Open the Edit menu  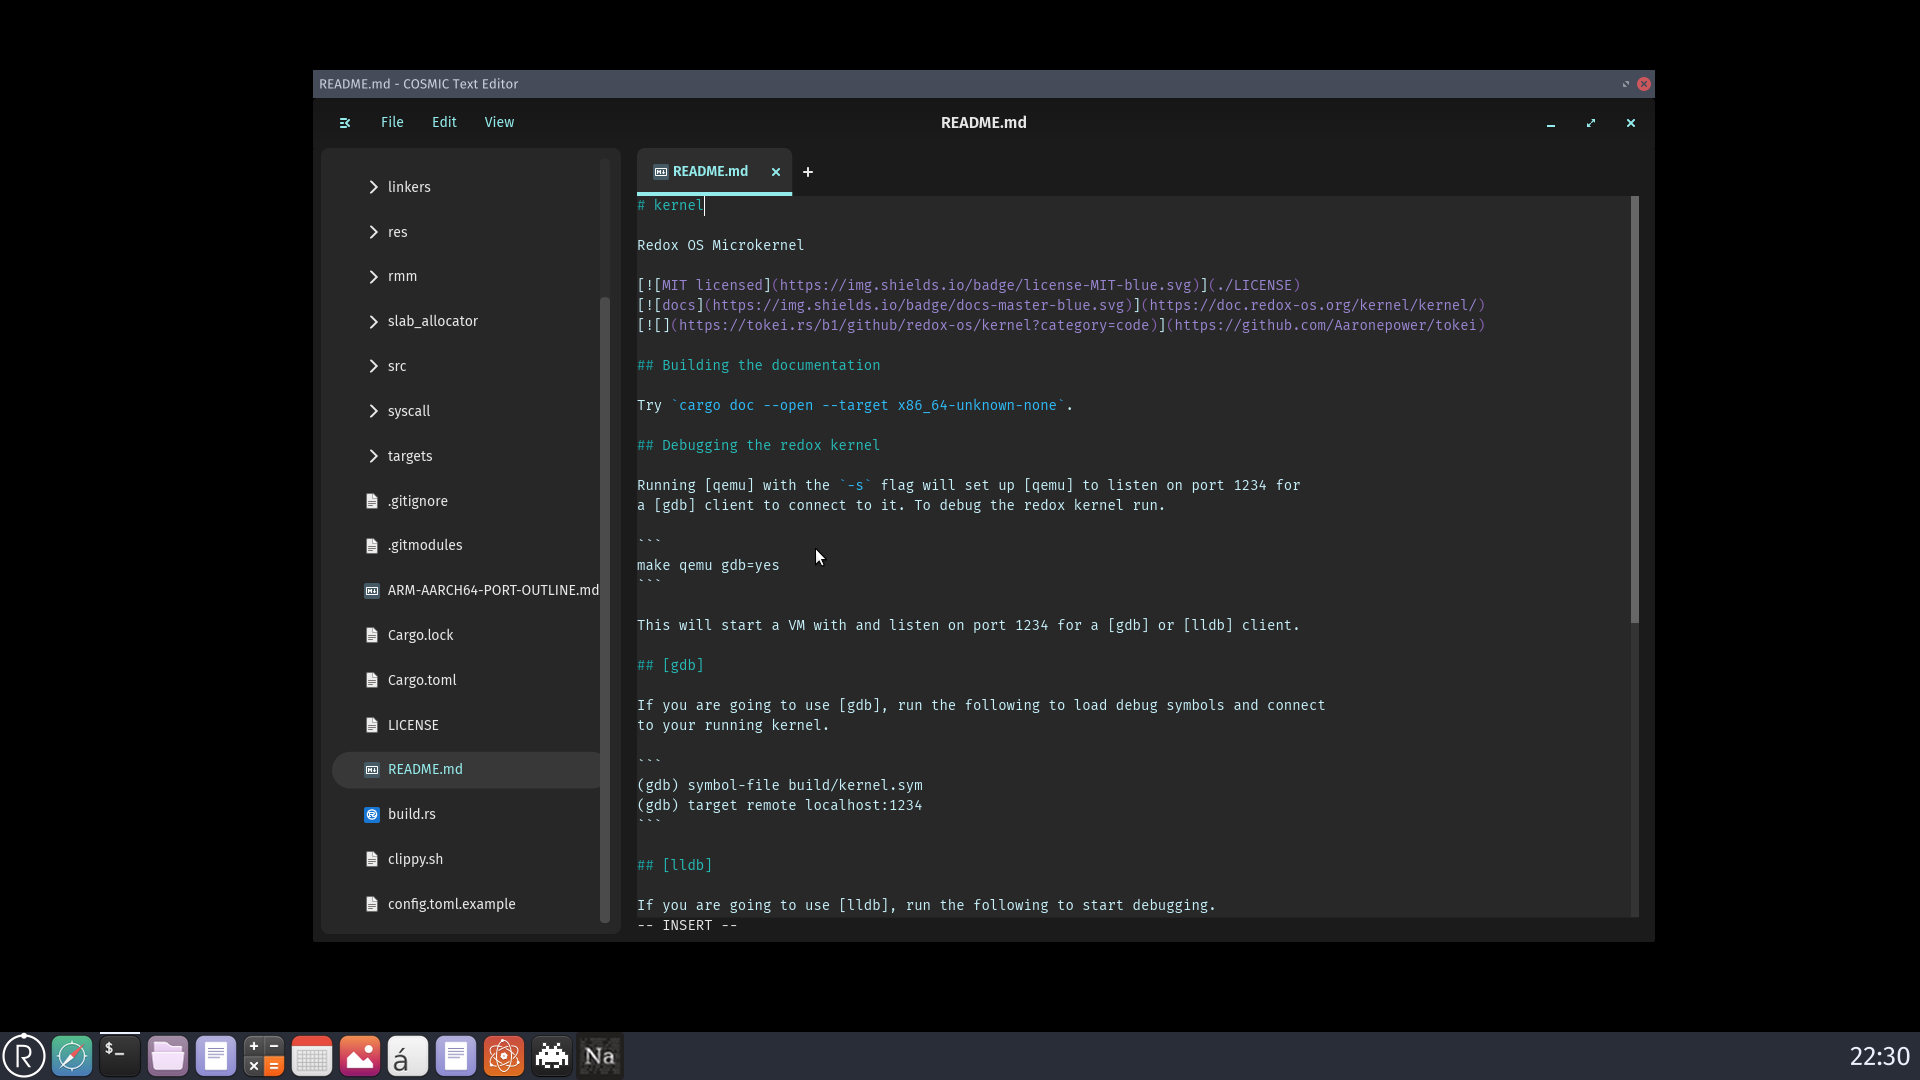[444, 122]
